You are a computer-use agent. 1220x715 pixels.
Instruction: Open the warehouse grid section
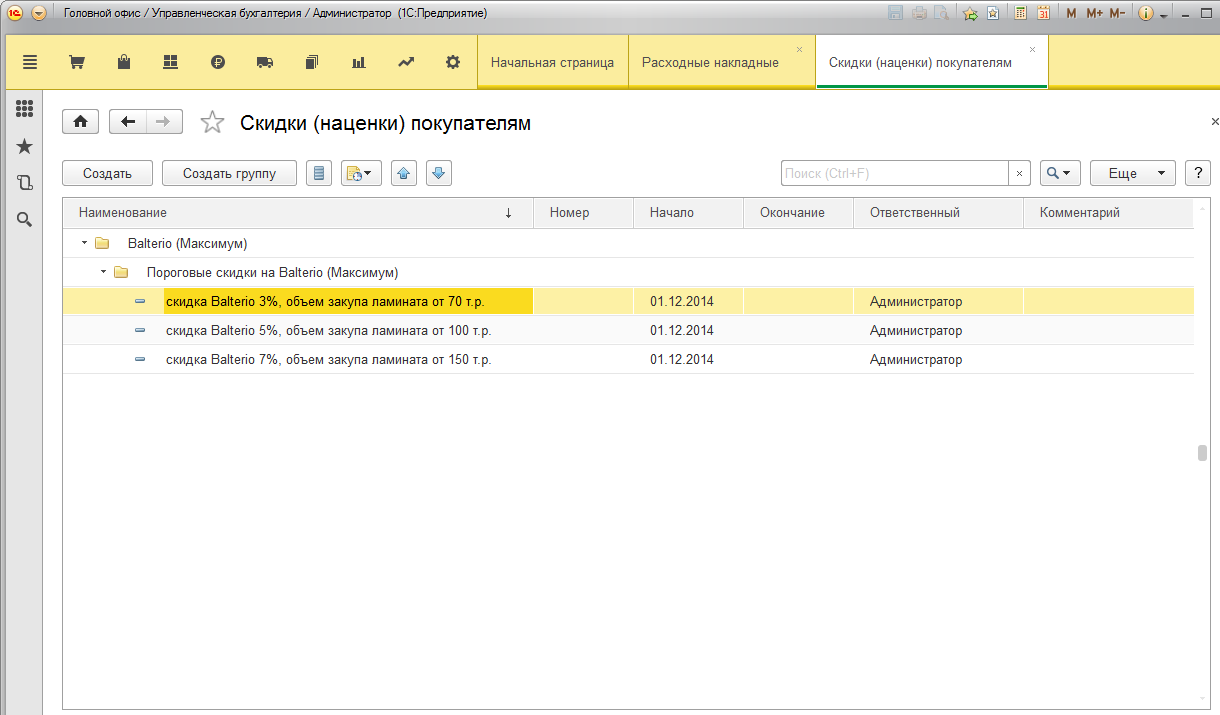pos(170,62)
